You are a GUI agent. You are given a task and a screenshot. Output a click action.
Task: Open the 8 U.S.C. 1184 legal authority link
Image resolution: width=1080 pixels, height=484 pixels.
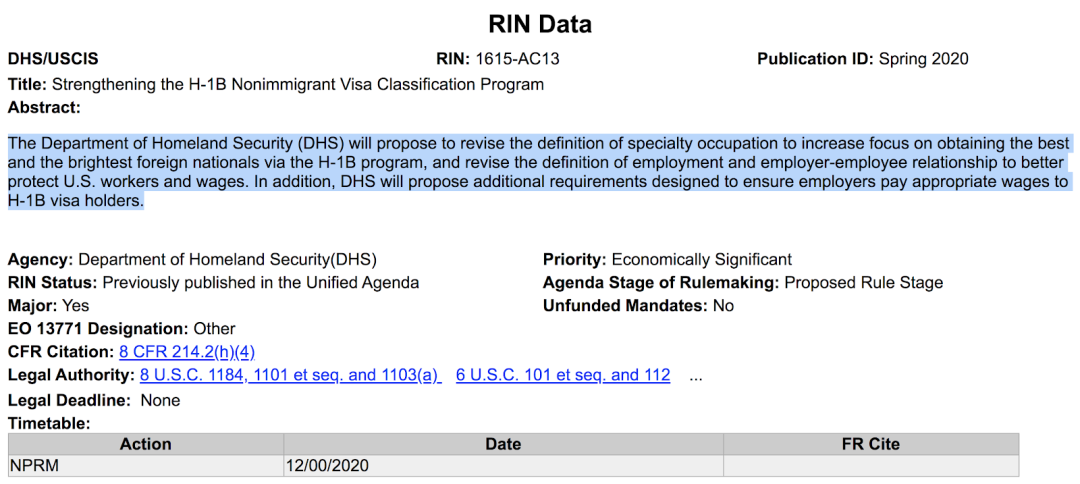coord(290,375)
